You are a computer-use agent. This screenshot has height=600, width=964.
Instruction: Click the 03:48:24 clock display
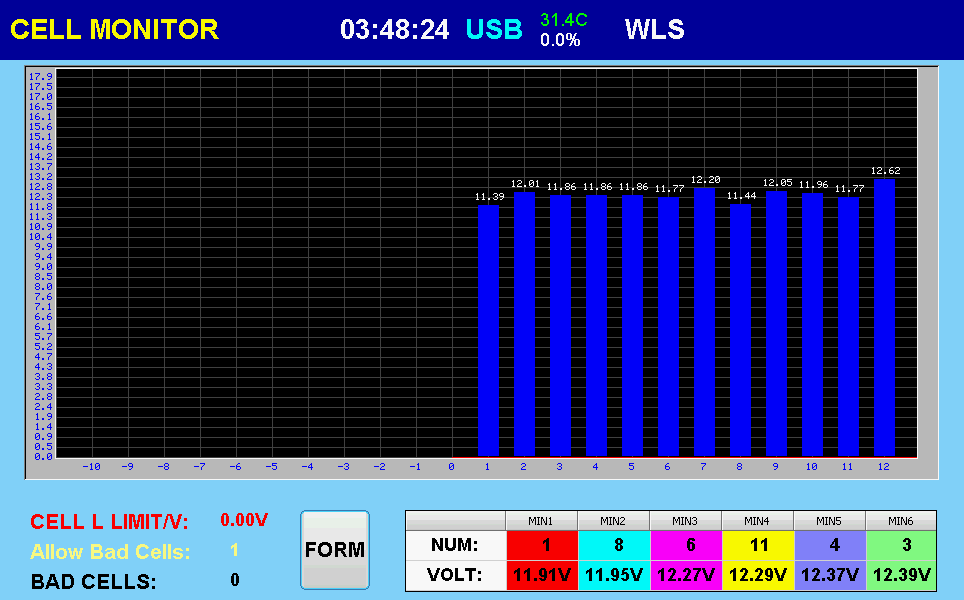click(394, 30)
